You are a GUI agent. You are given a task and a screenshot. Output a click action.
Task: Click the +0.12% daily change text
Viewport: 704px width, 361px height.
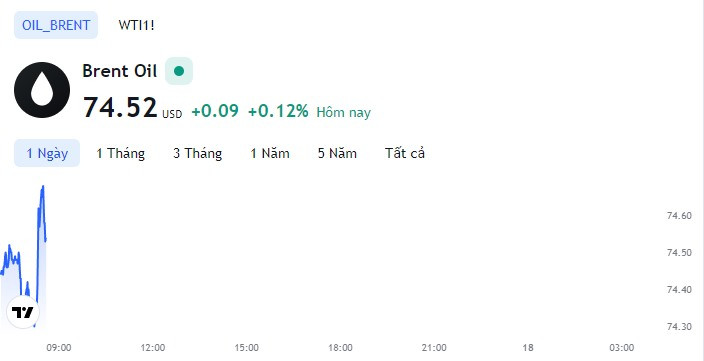(278, 111)
